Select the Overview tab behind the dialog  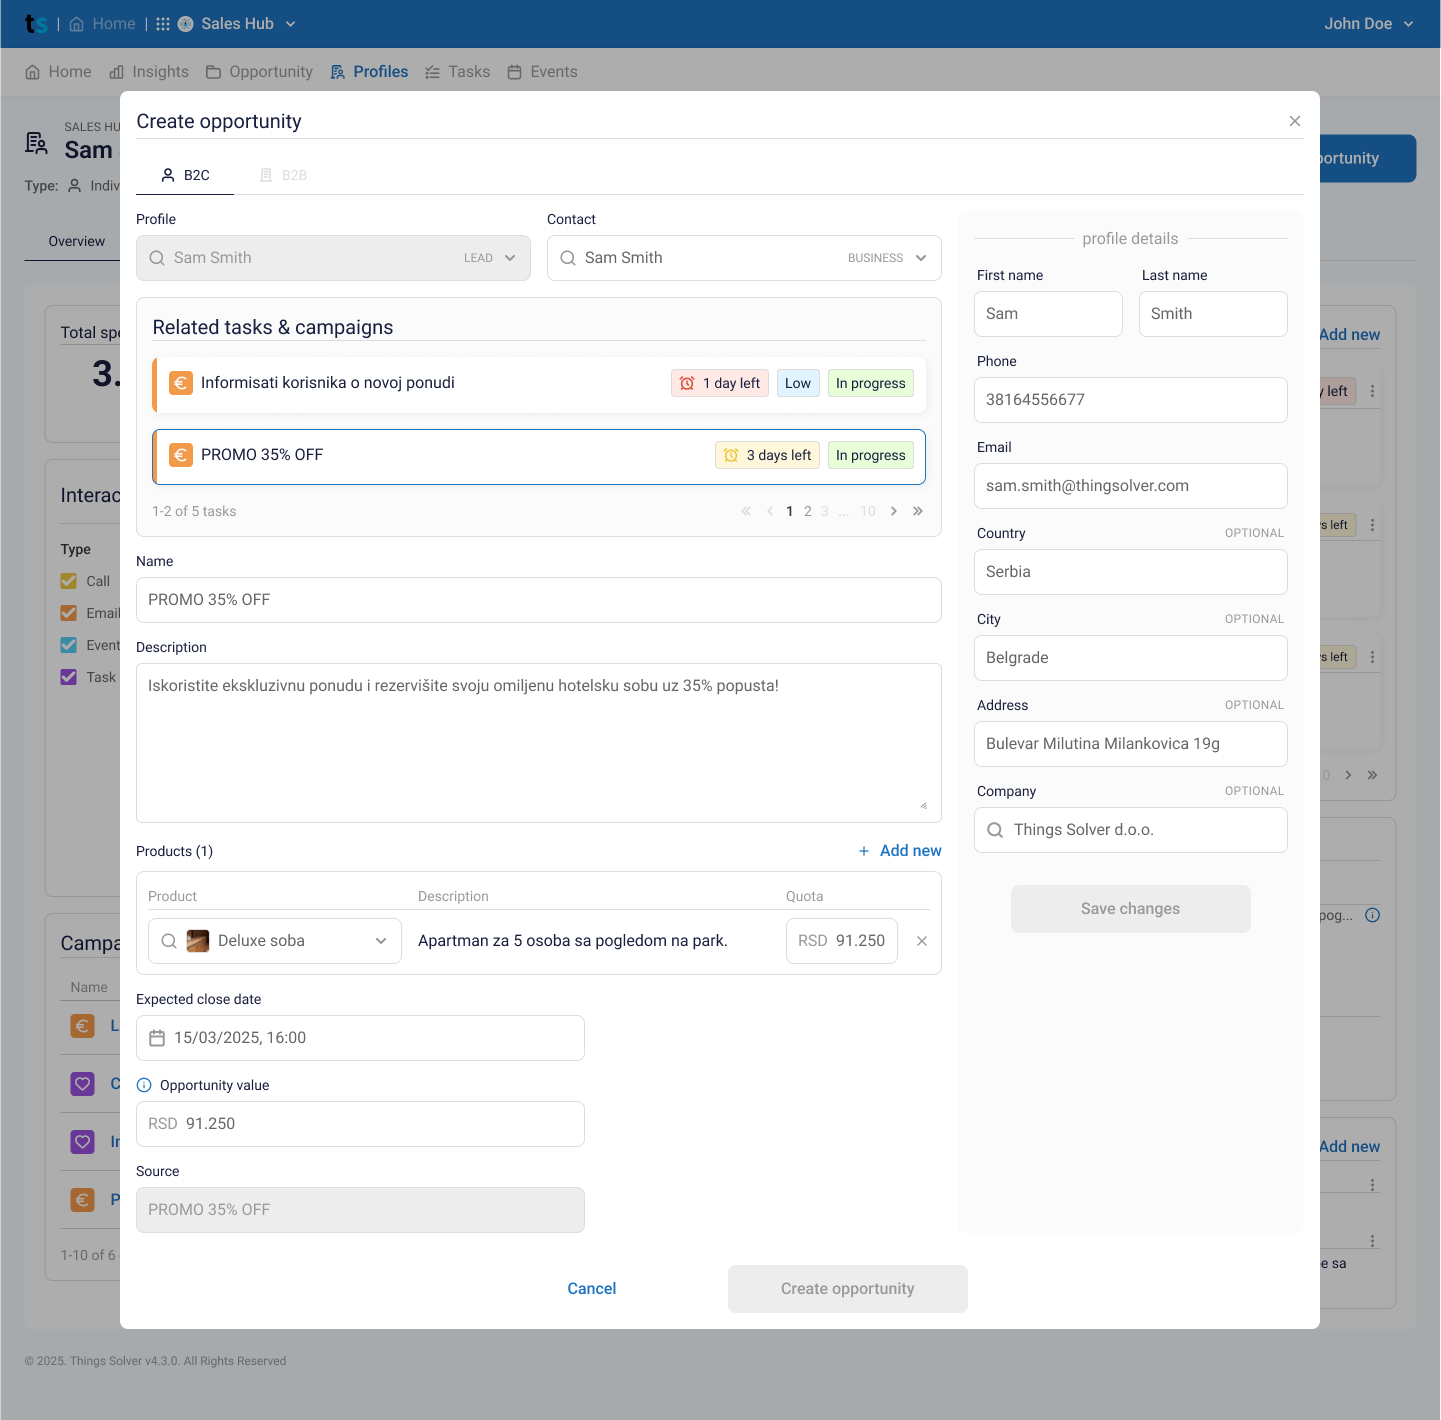pos(77,241)
